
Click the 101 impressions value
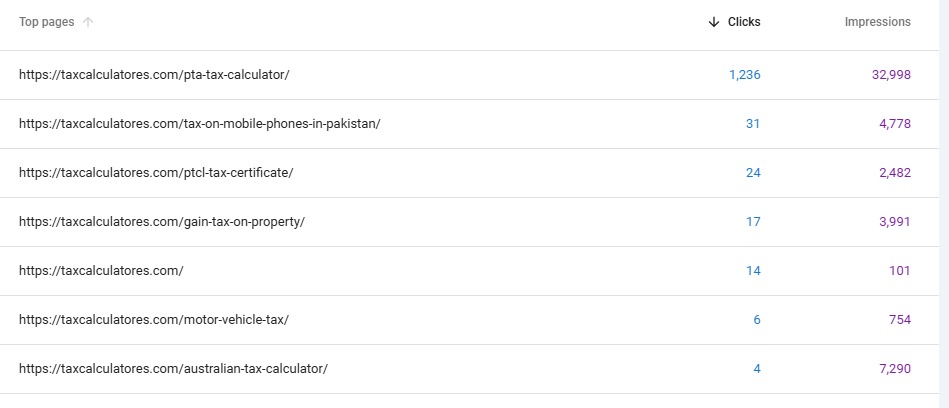point(899,271)
